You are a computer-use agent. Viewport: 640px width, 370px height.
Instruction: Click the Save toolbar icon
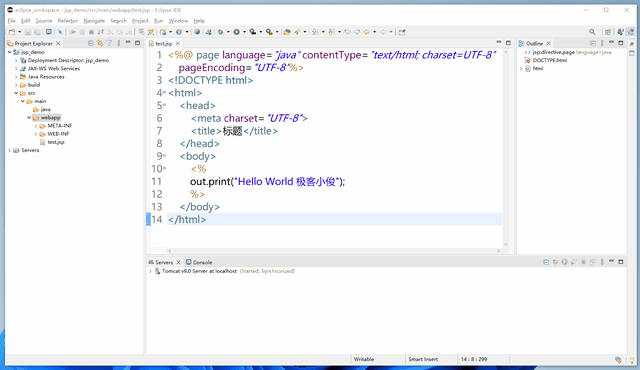[x=27, y=32]
